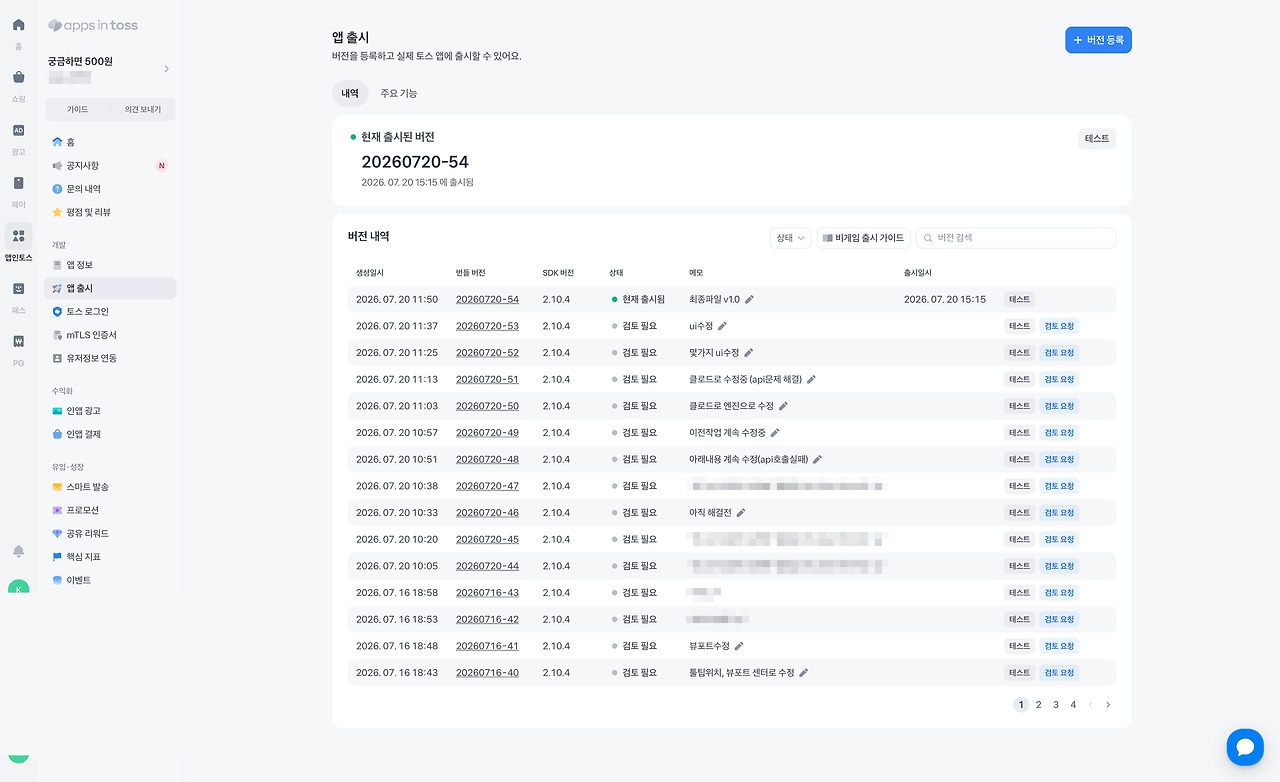
Task: Click 테스트 for version 20260720-54 row
Action: click(x=1019, y=299)
